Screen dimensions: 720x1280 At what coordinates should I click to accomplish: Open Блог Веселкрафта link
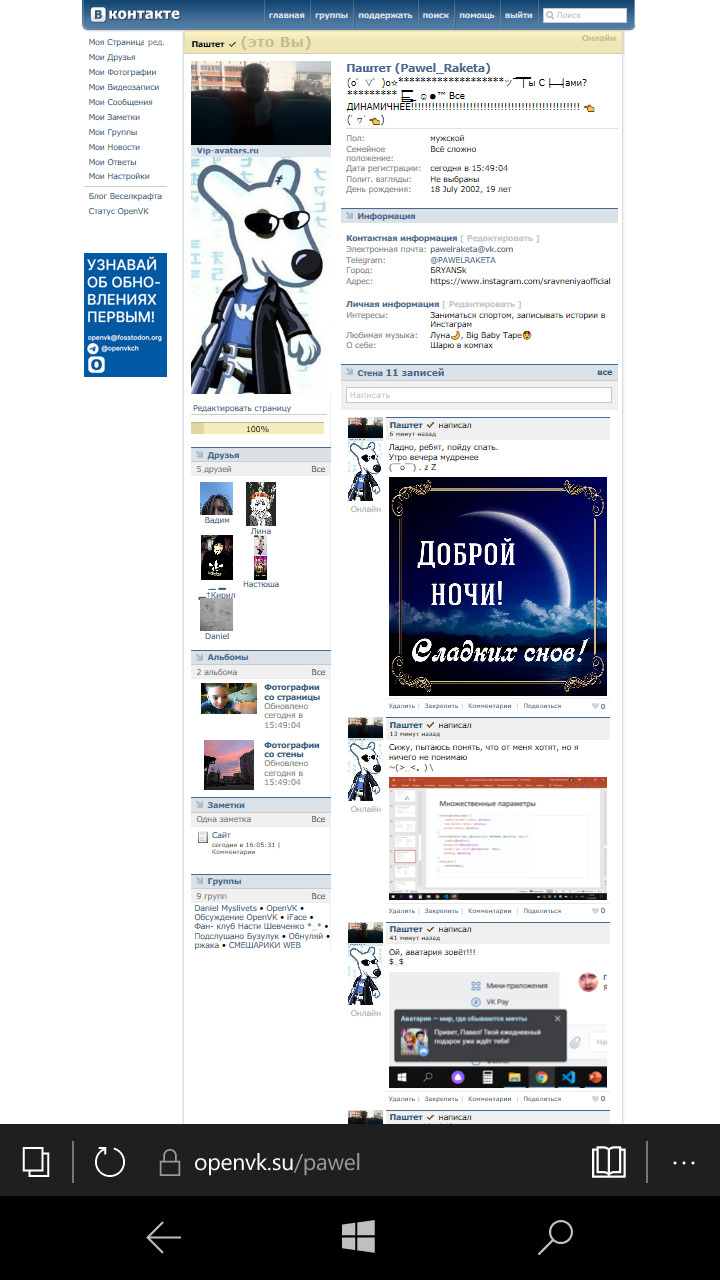tap(125, 196)
